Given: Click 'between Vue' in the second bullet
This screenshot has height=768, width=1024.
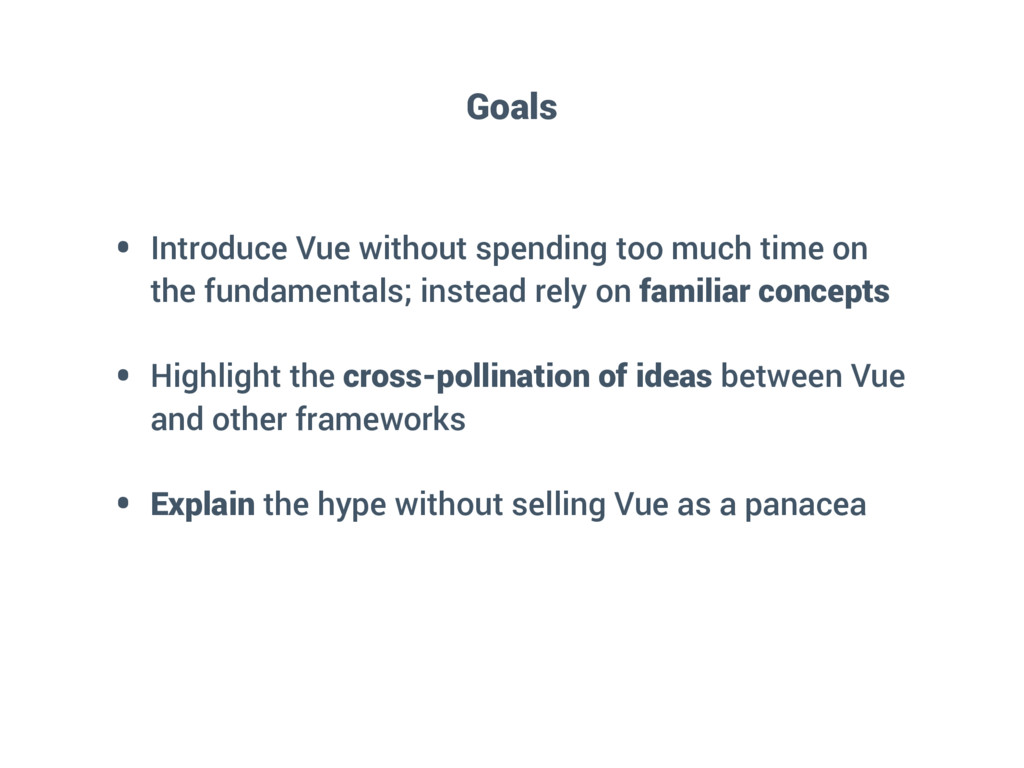Looking at the screenshot, I should pos(812,377).
